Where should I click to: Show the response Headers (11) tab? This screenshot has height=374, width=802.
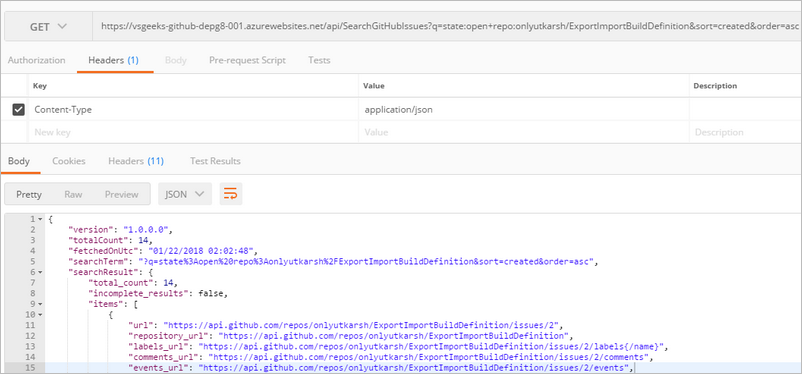coord(136,161)
